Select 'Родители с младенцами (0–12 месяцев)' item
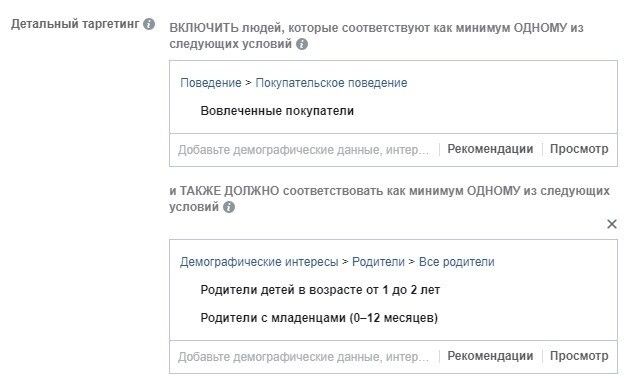This screenshot has height=388, width=637. (319, 318)
